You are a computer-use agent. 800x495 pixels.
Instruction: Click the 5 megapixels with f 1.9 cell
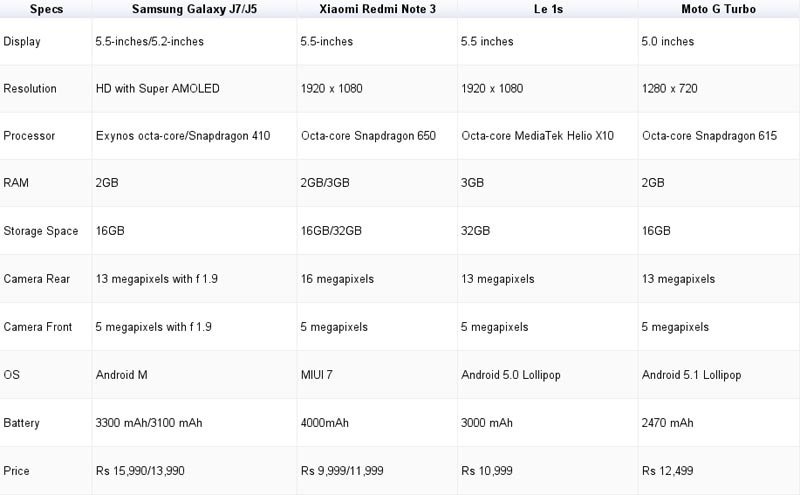(154, 327)
